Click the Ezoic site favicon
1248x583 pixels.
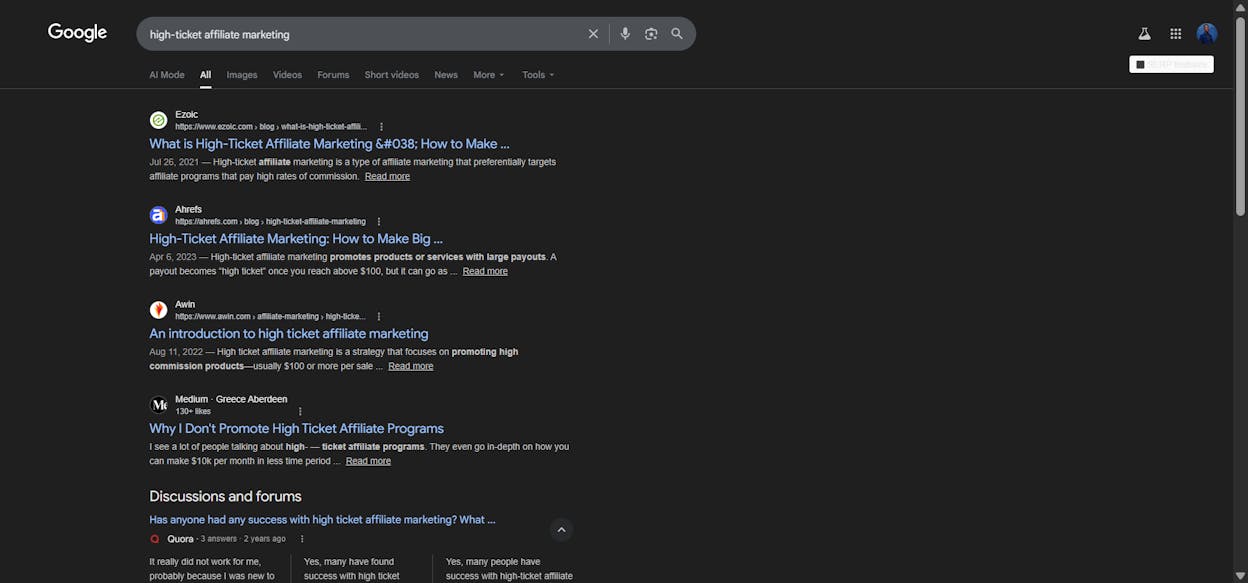coord(158,120)
